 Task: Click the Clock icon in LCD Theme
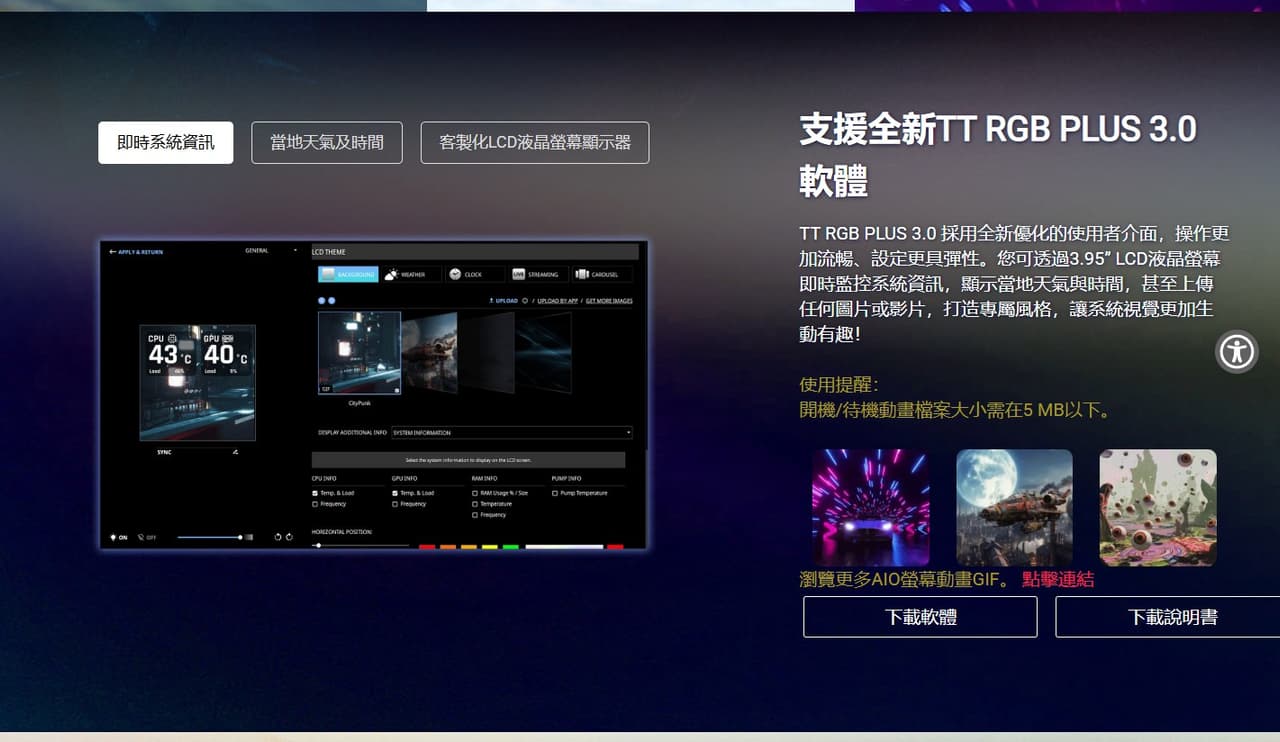[x=455, y=274]
